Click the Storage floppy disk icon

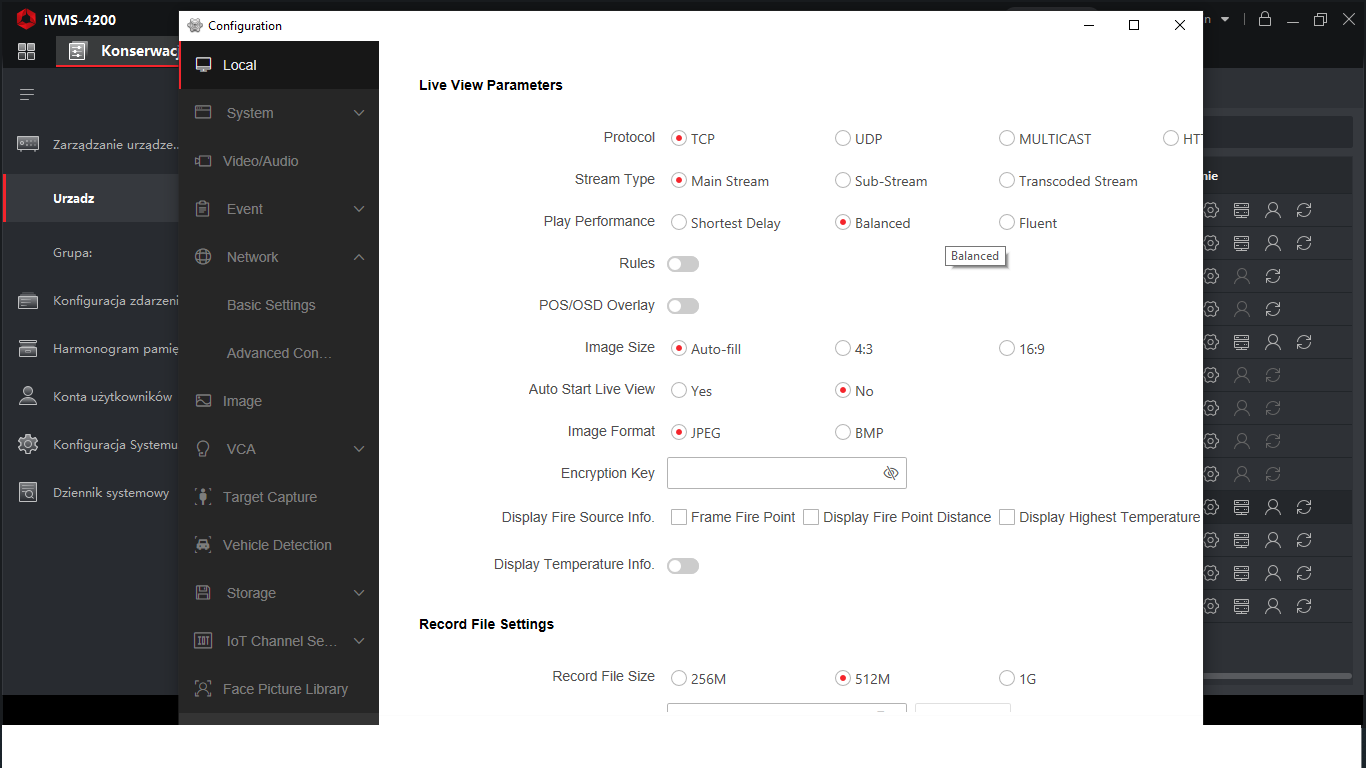[x=203, y=593]
